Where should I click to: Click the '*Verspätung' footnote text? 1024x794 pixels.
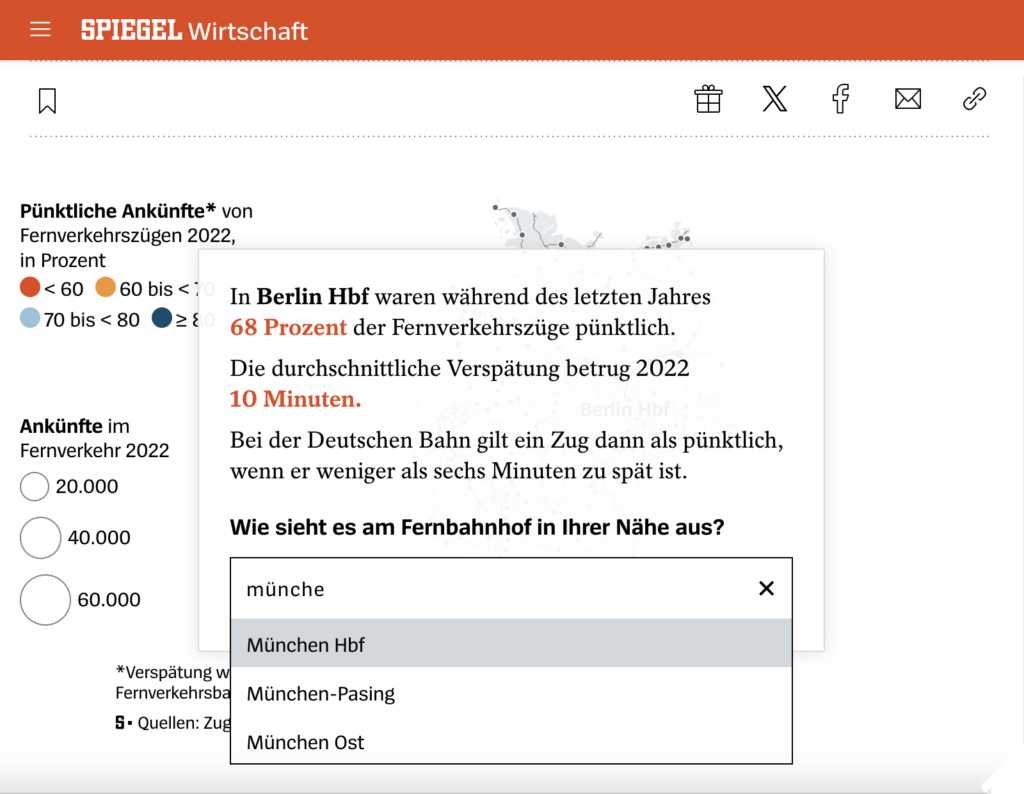pyautogui.click(x=164, y=672)
